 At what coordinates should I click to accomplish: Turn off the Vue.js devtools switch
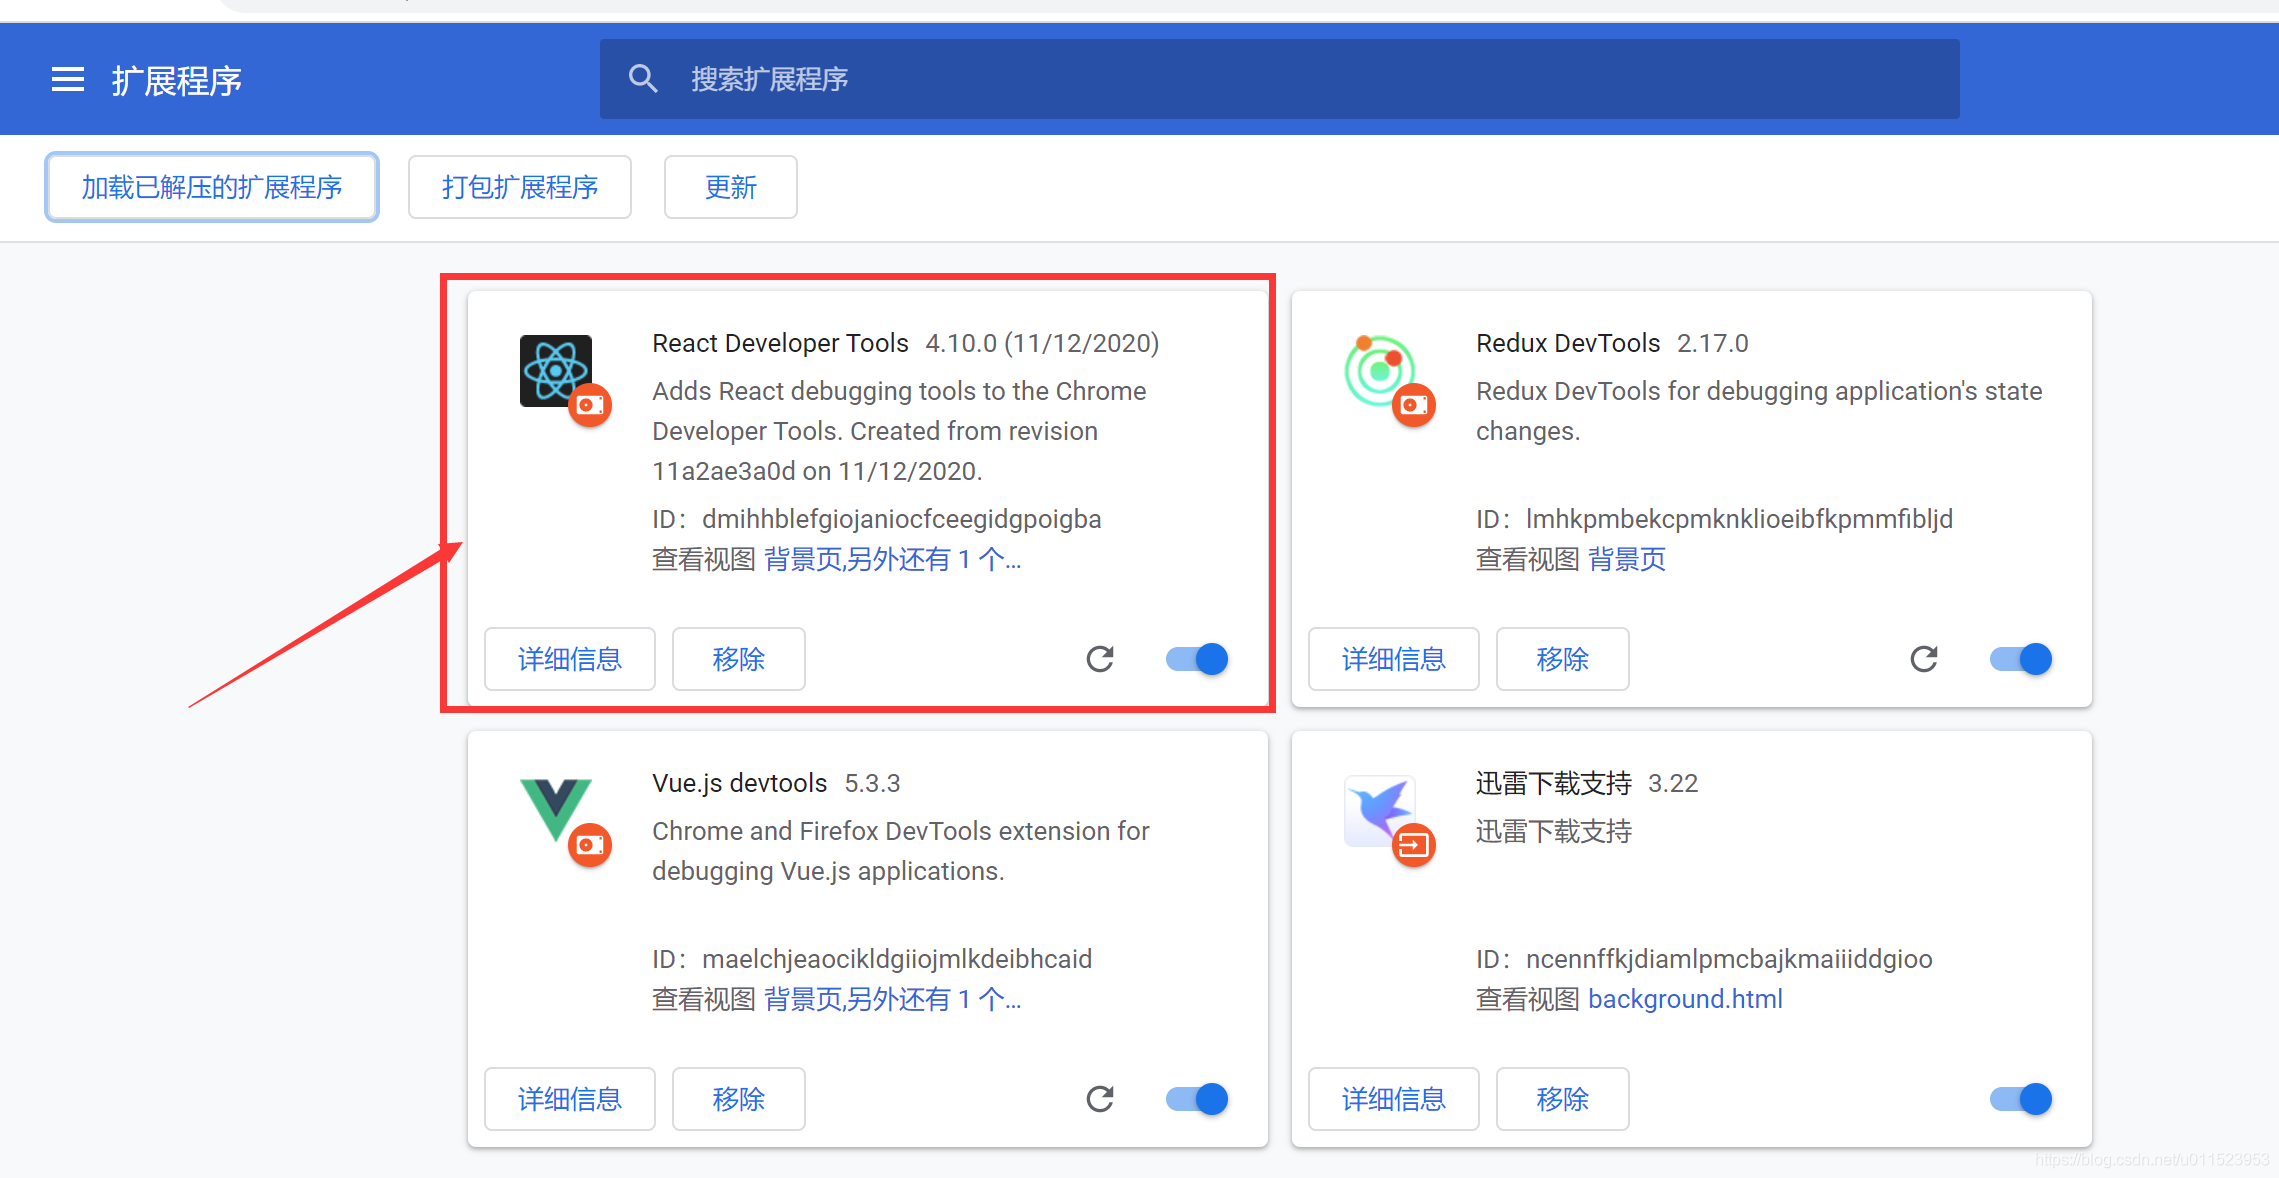(1197, 1099)
